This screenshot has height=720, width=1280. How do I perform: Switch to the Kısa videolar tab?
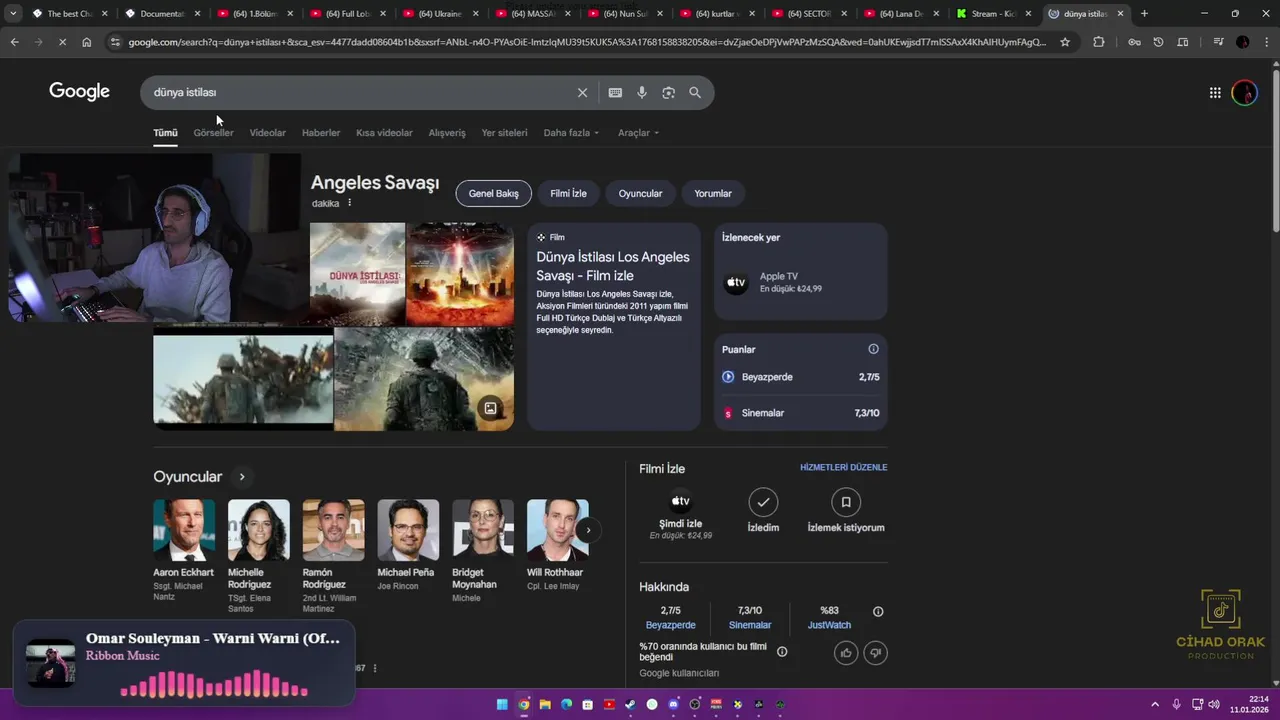(x=384, y=132)
